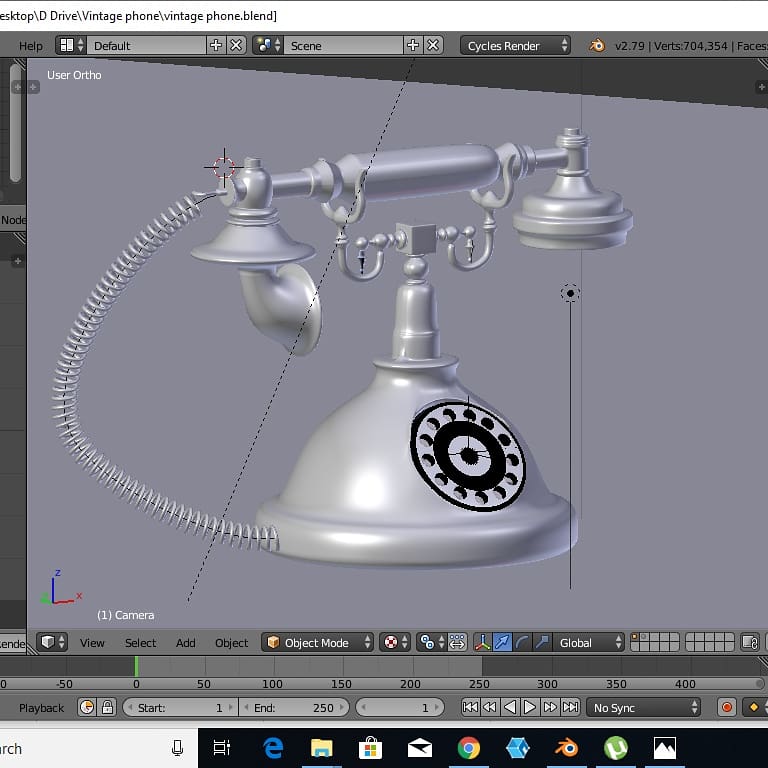Click the current frame number field
The image size is (768, 768).
(400, 707)
